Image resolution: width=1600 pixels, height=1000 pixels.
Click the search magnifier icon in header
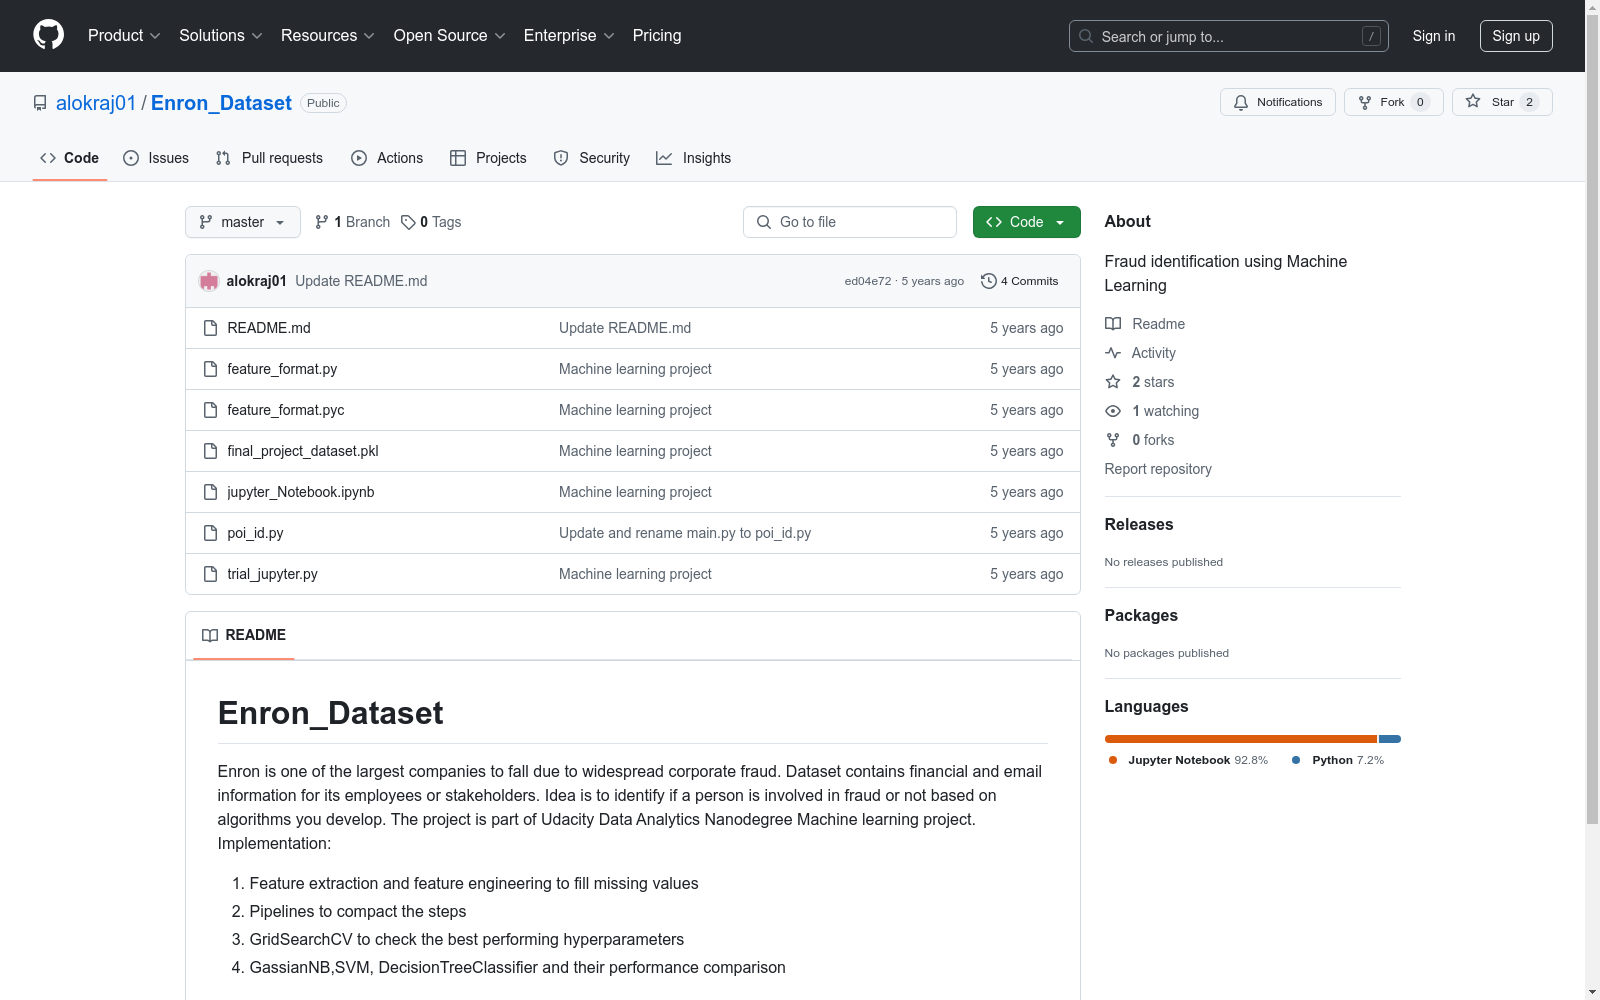click(x=1086, y=36)
